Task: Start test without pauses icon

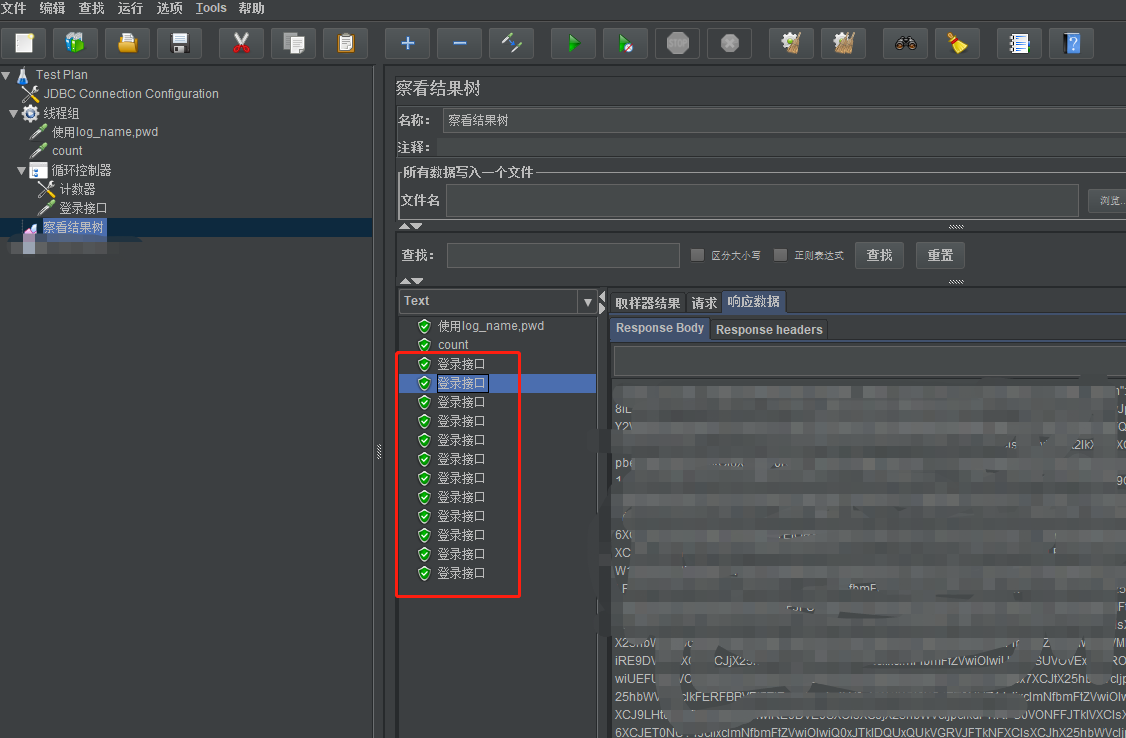Action: (625, 43)
